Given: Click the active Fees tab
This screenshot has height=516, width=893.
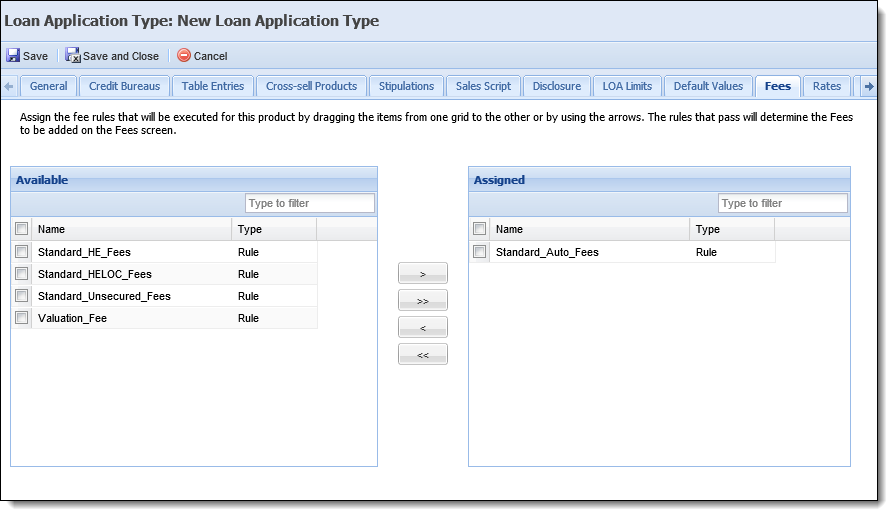Looking at the screenshot, I should tap(778, 87).
